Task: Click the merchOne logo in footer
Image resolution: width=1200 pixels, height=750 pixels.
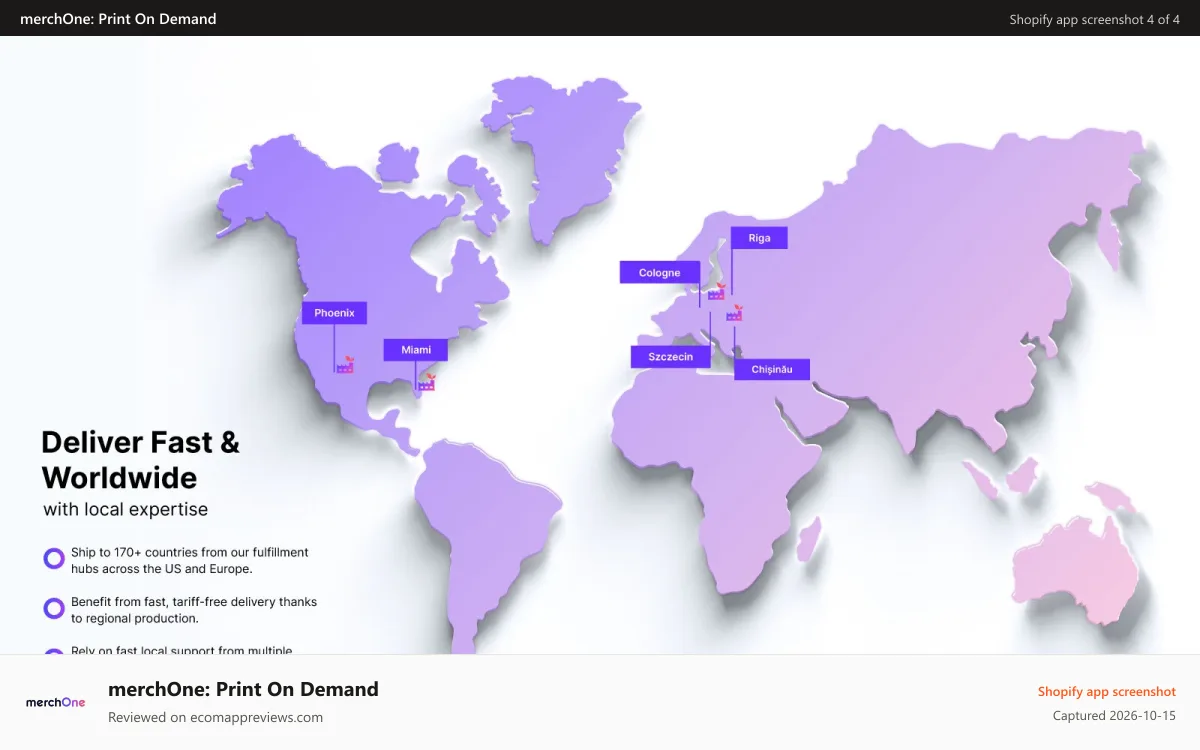Action: point(56,702)
